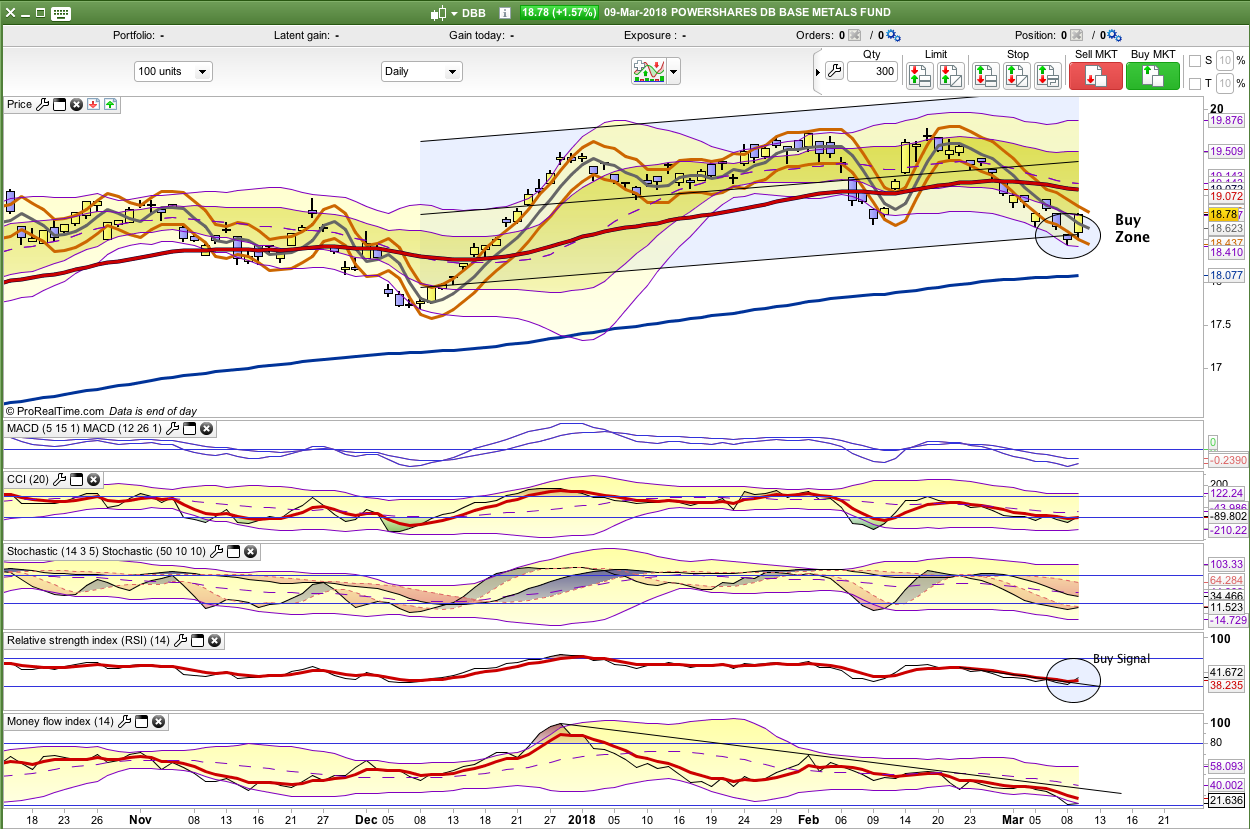Open the 100 units dropdown
The image size is (1250, 829).
[x=173, y=72]
